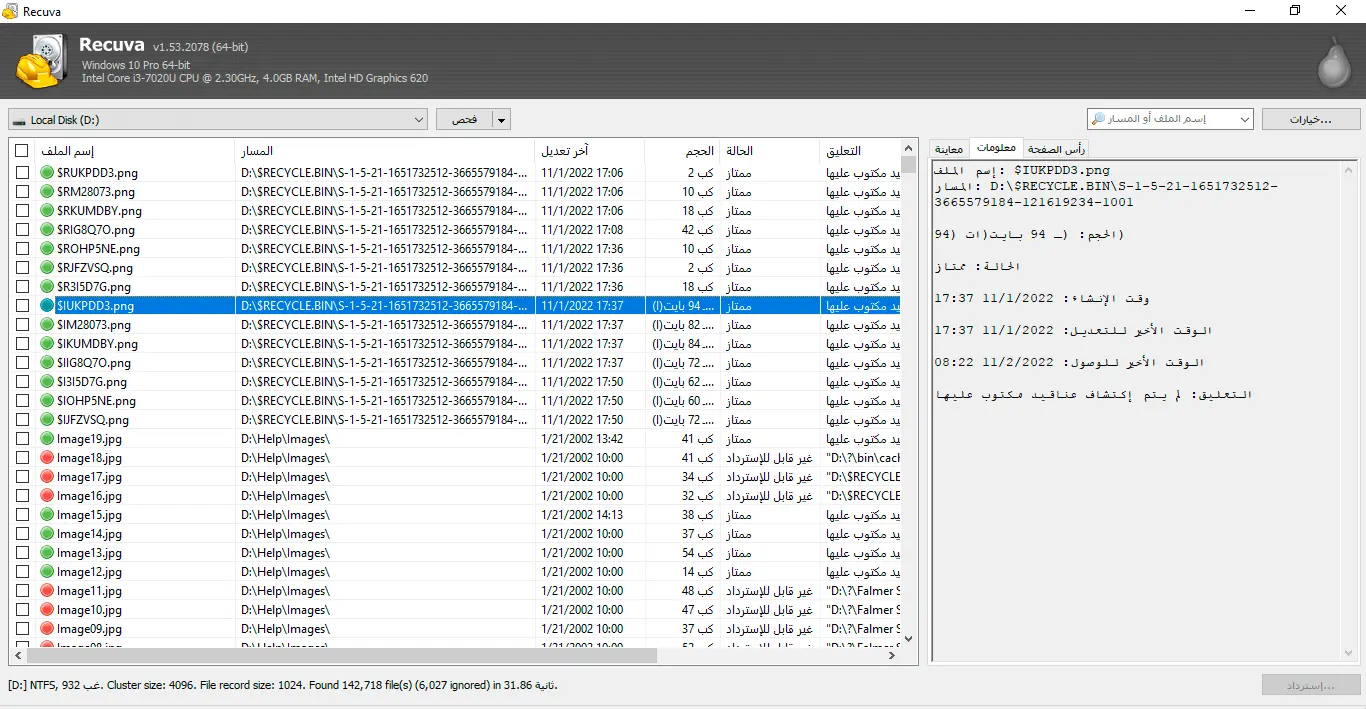Click the Piriform pear logo icon
This screenshot has height=709, width=1366.
click(x=1333, y=63)
